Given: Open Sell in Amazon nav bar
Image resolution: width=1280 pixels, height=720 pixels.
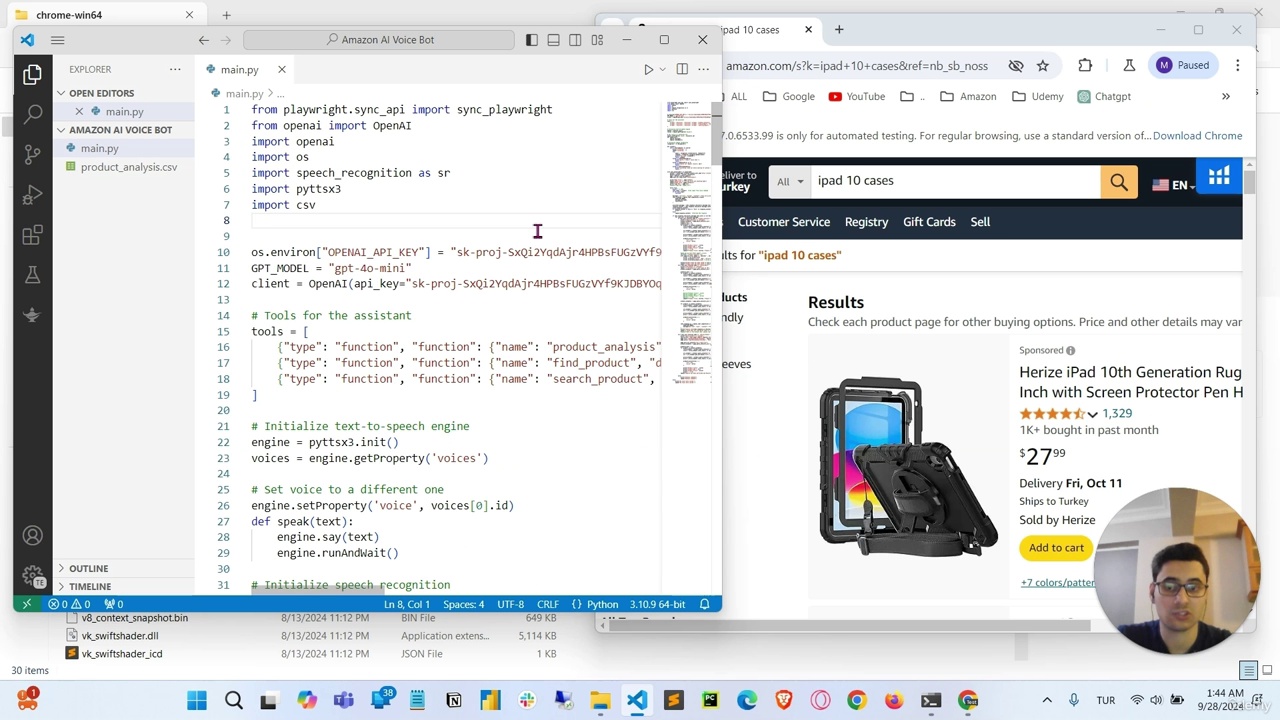Looking at the screenshot, I should coord(980,222).
